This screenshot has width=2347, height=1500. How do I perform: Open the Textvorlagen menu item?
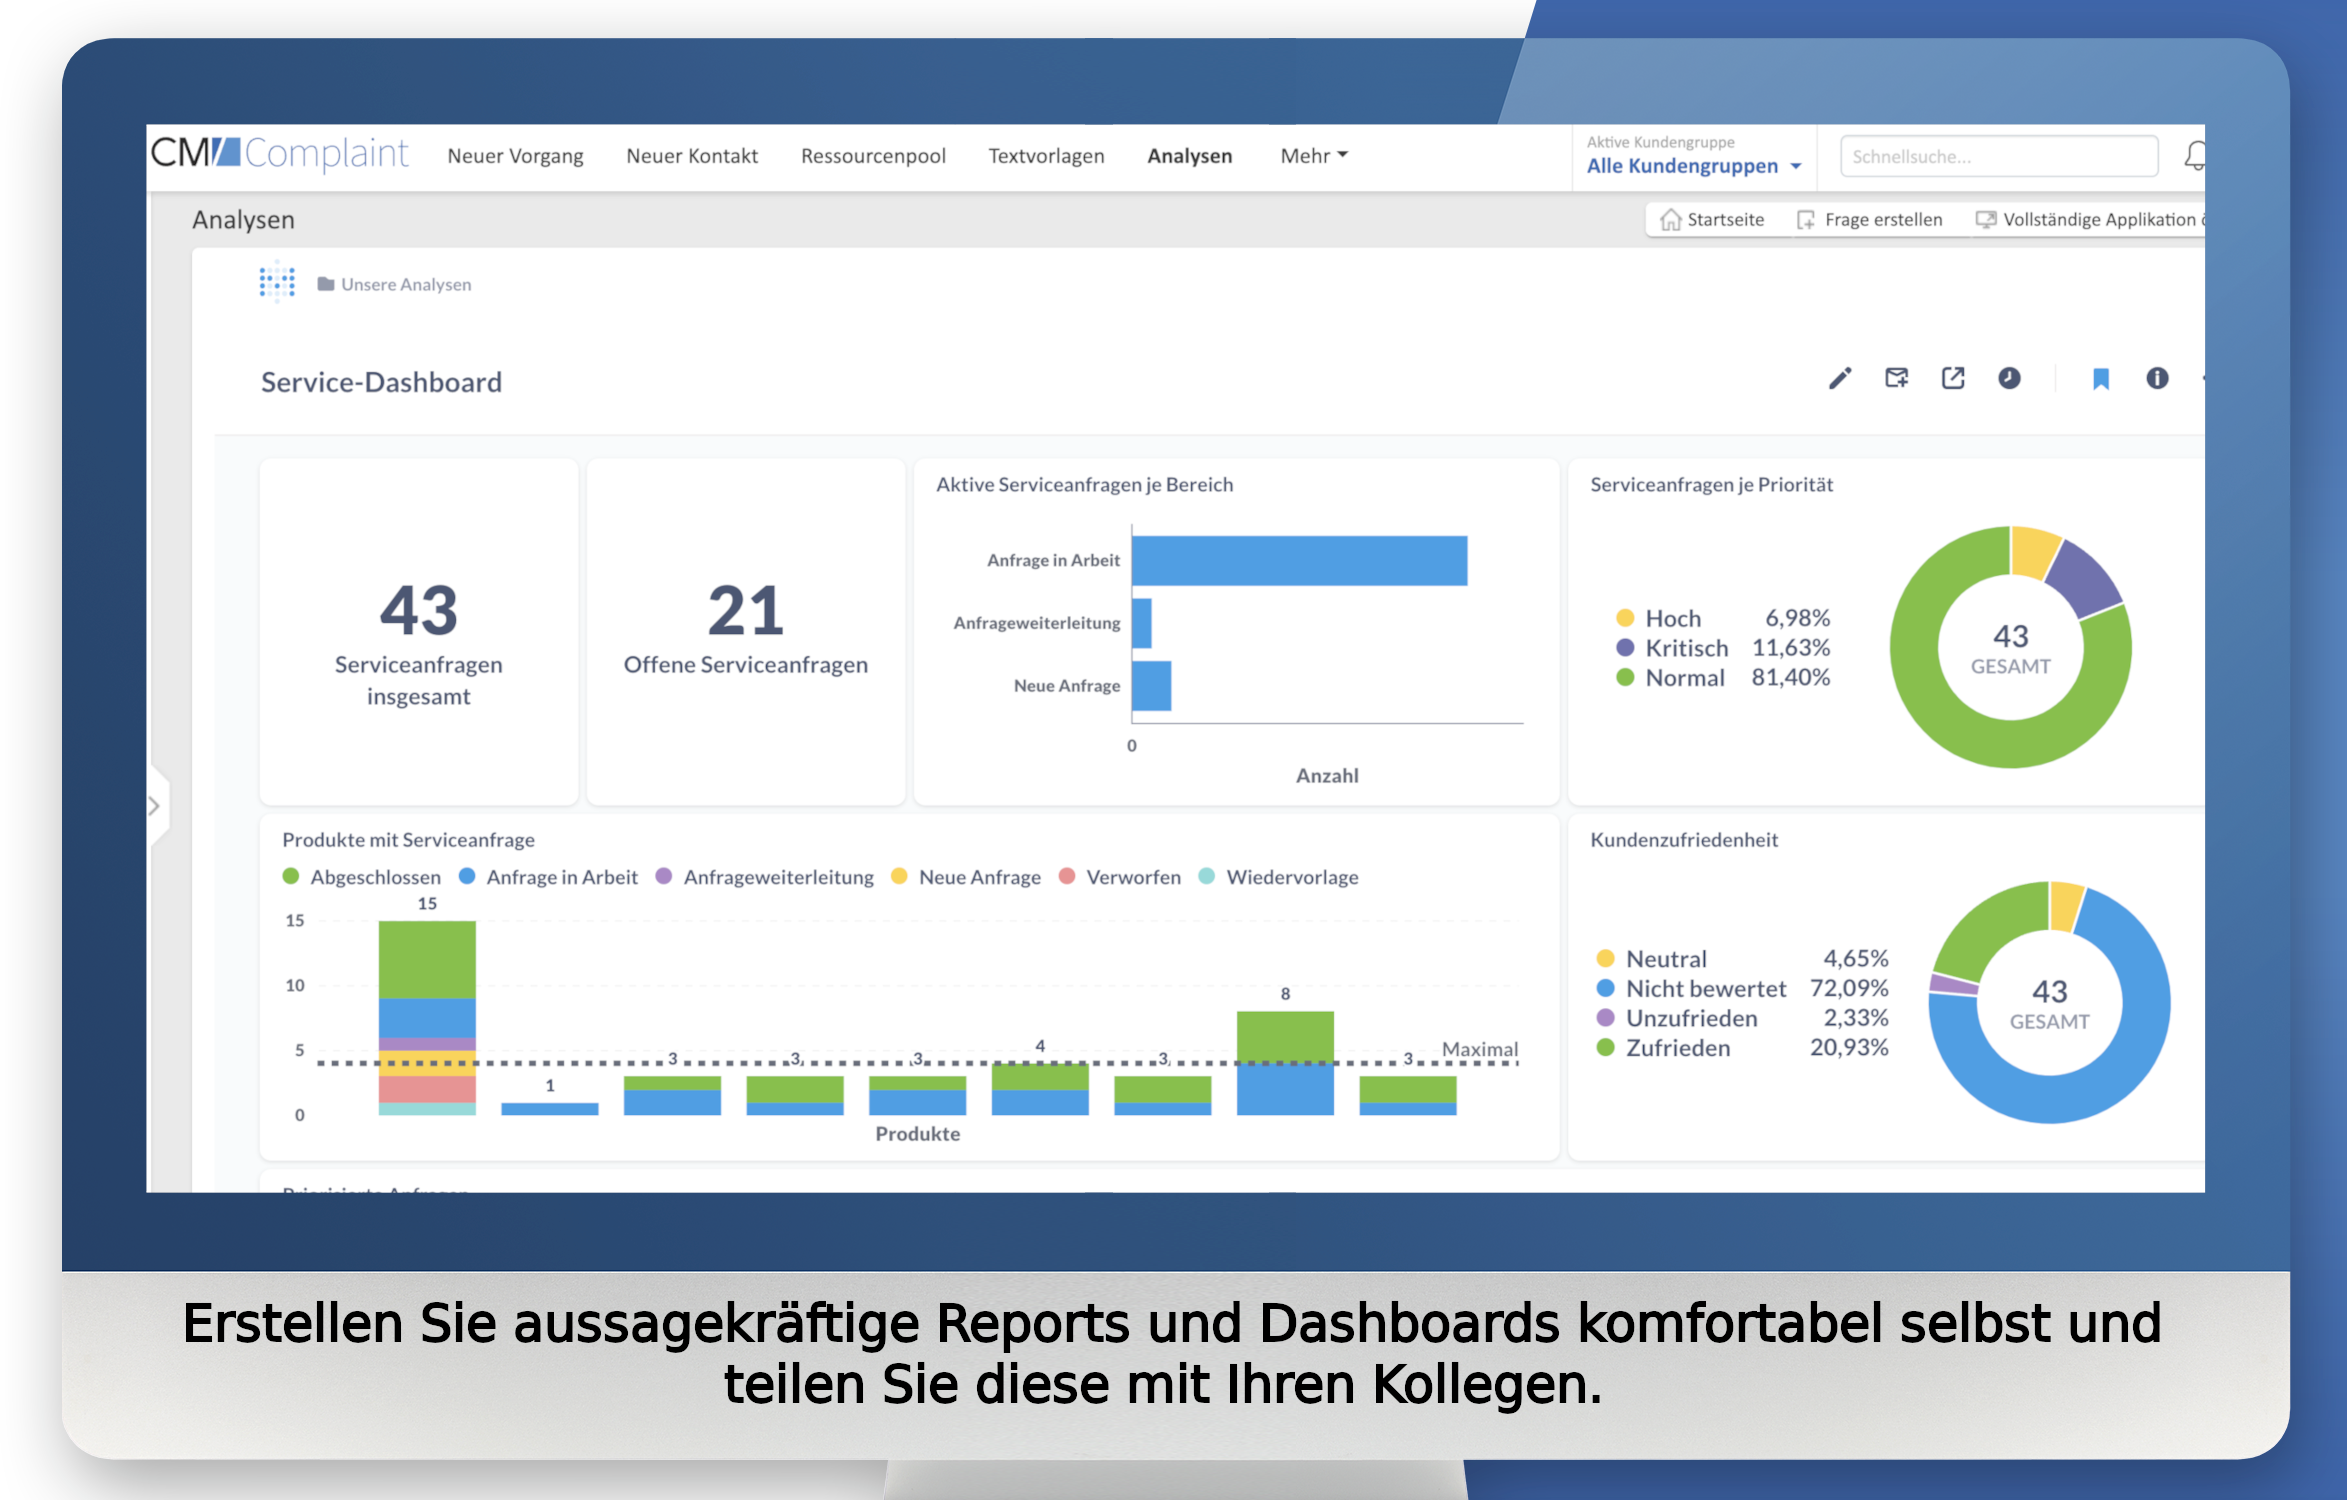tap(1046, 156)
